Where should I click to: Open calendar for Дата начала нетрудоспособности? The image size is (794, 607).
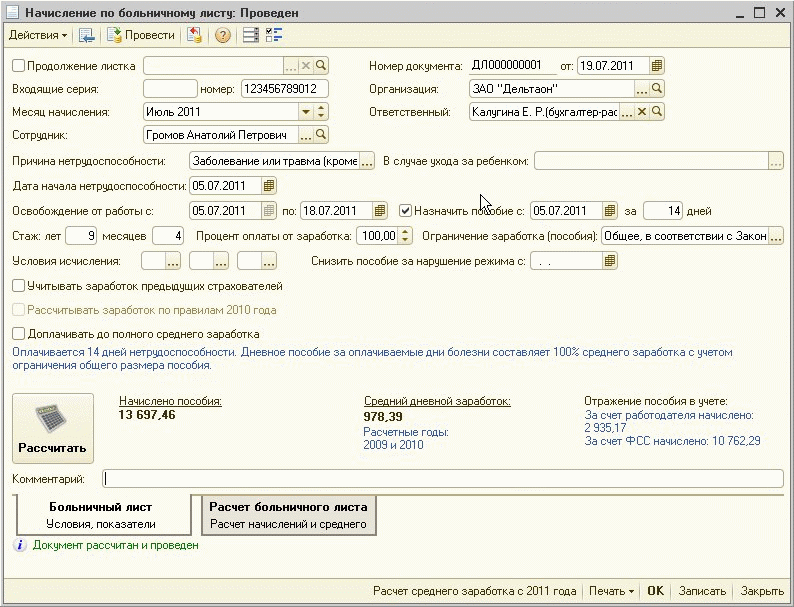[269, 186]
